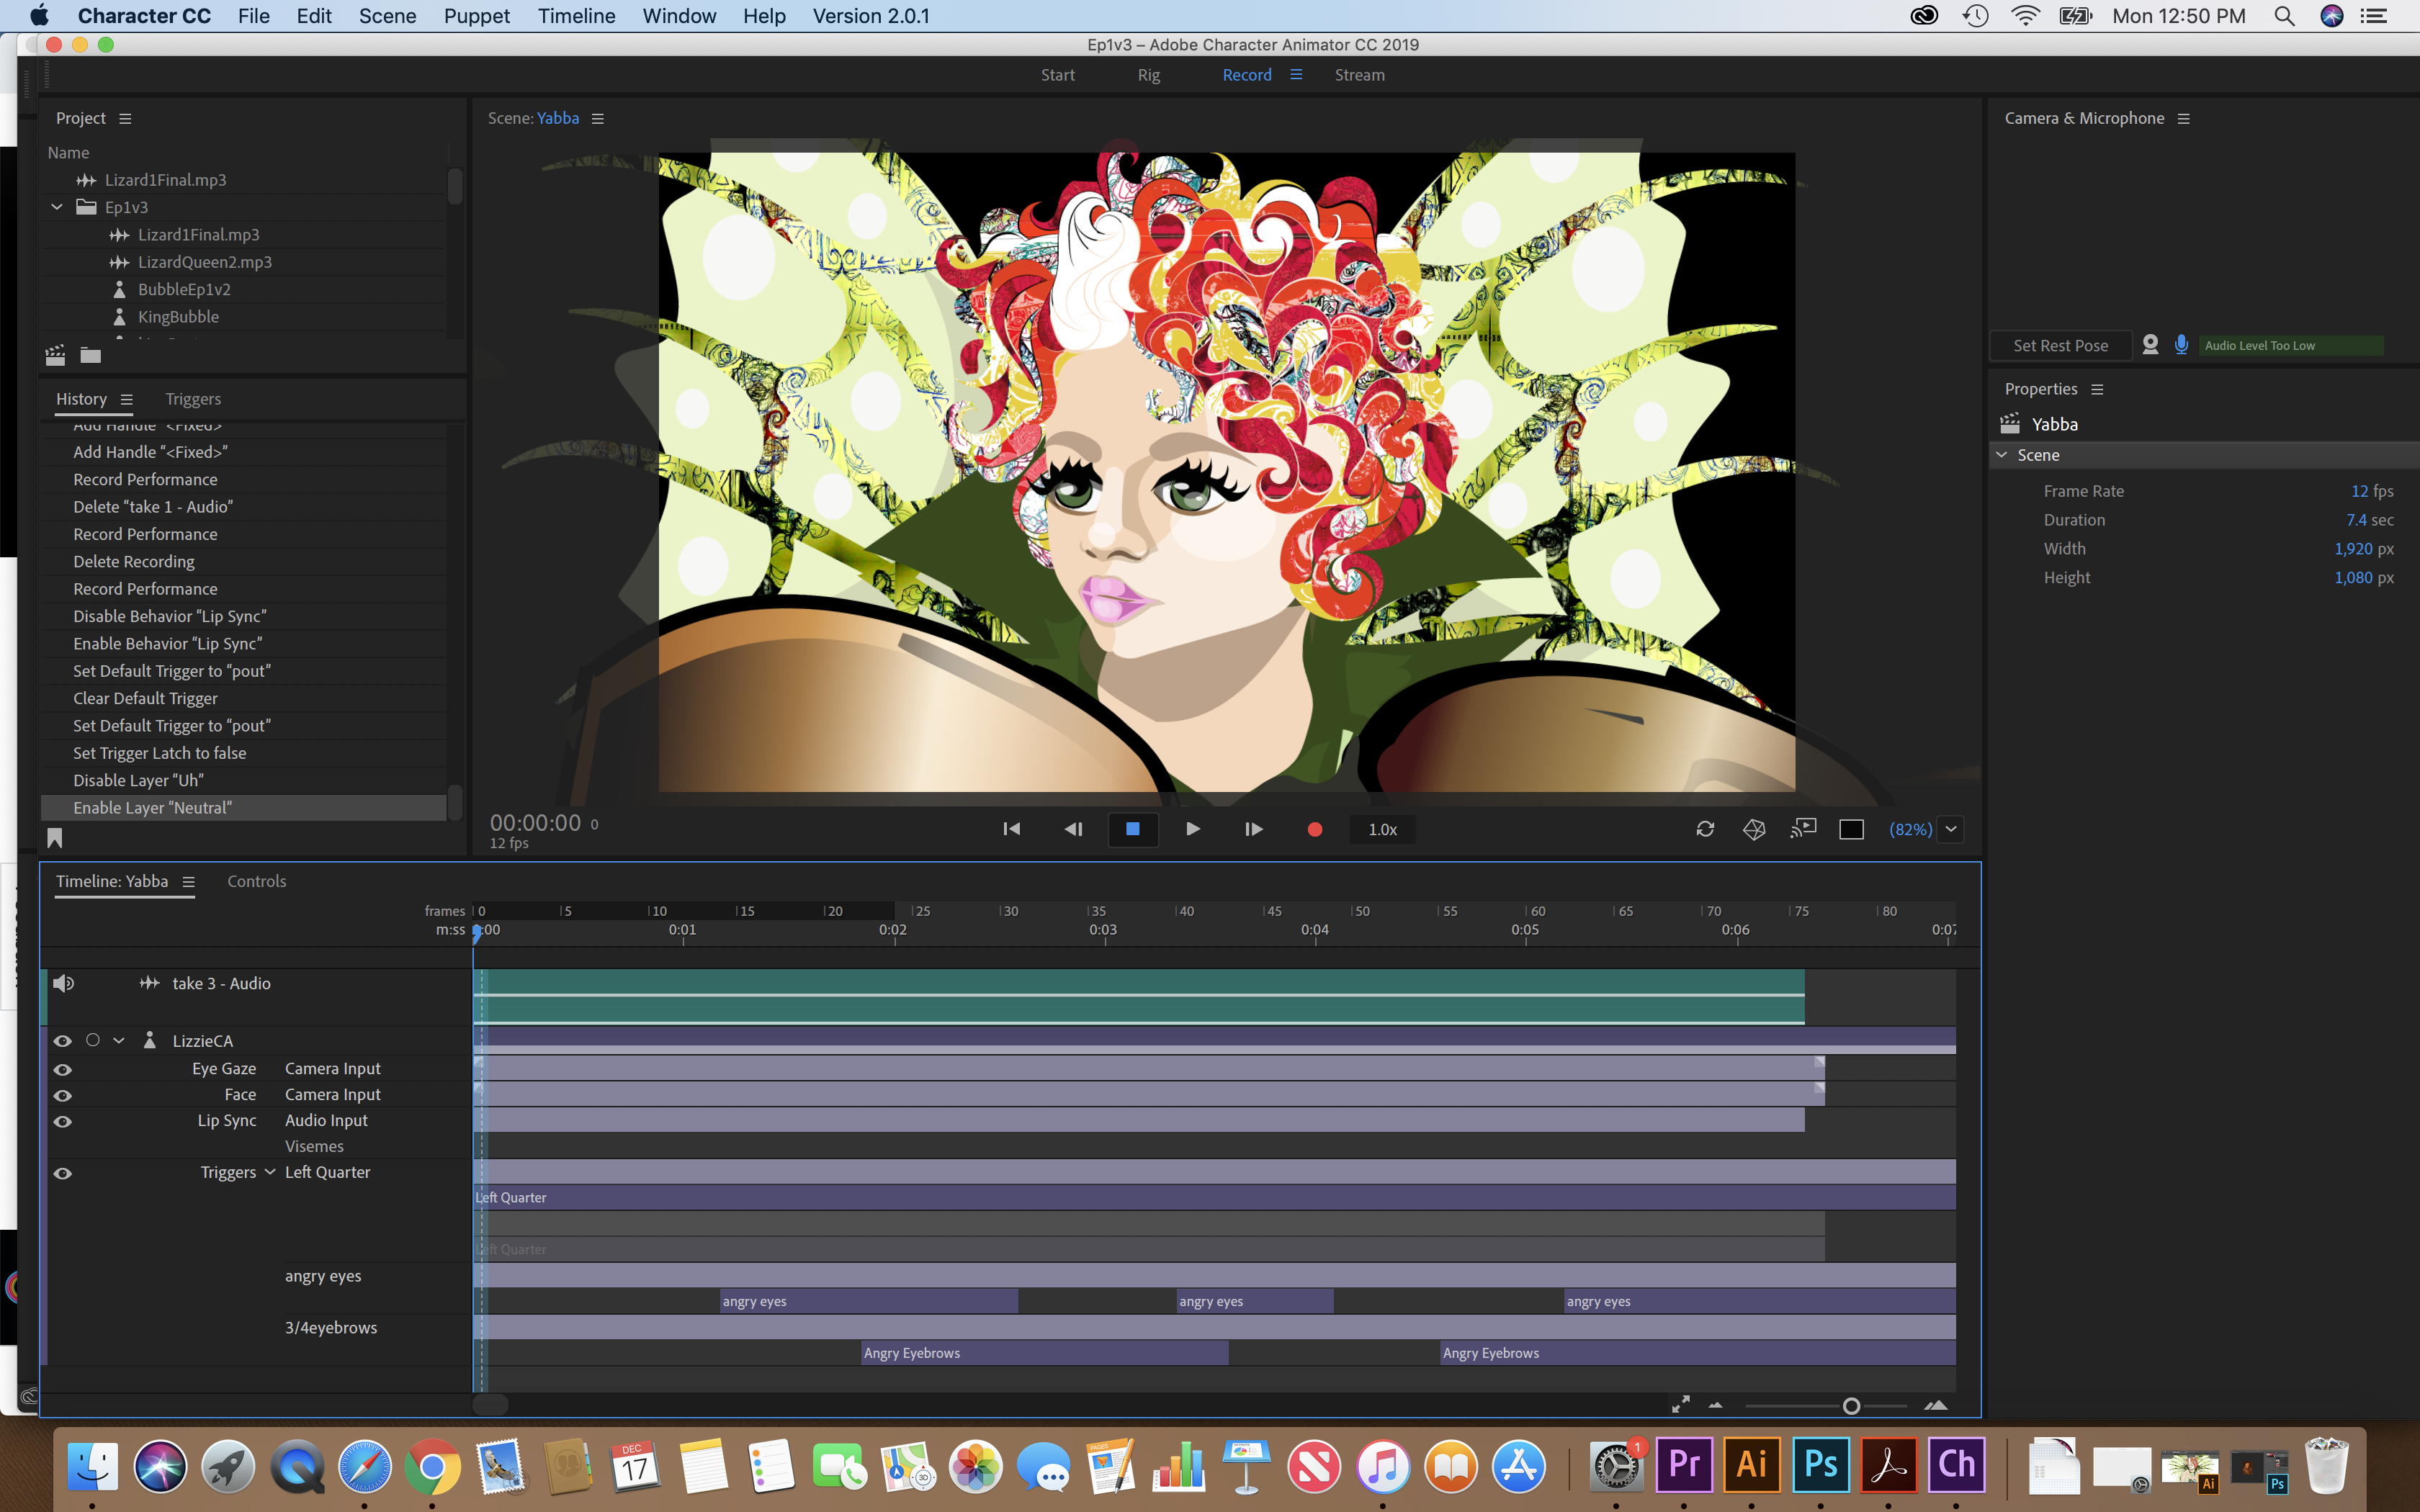This screenshot has width=2420, height=1512.
Task: Go to the Start workspace
Action: coord(1057,75)
